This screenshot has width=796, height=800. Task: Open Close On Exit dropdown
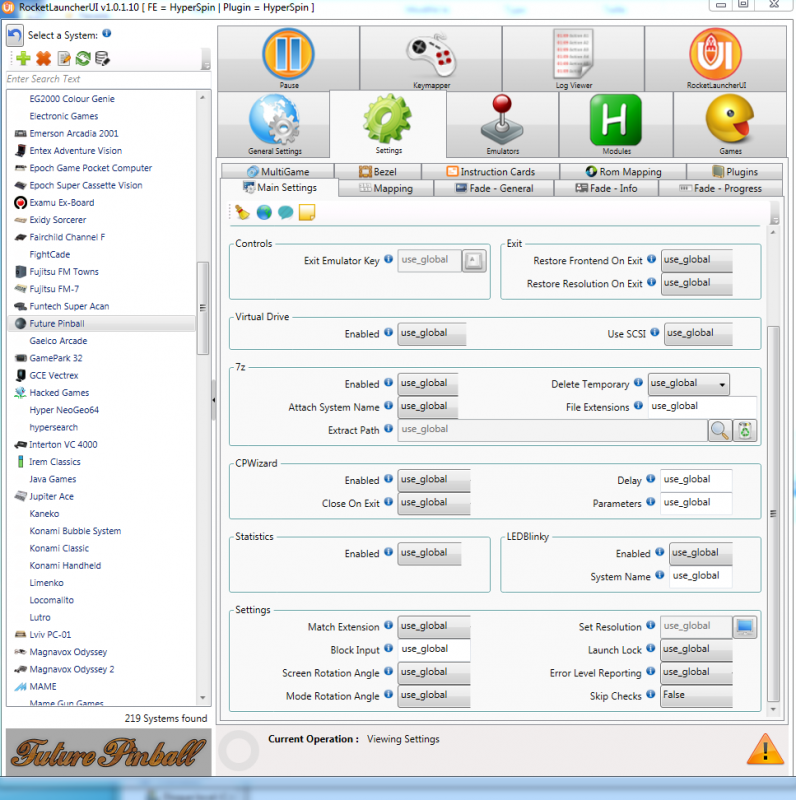point(434,503)
